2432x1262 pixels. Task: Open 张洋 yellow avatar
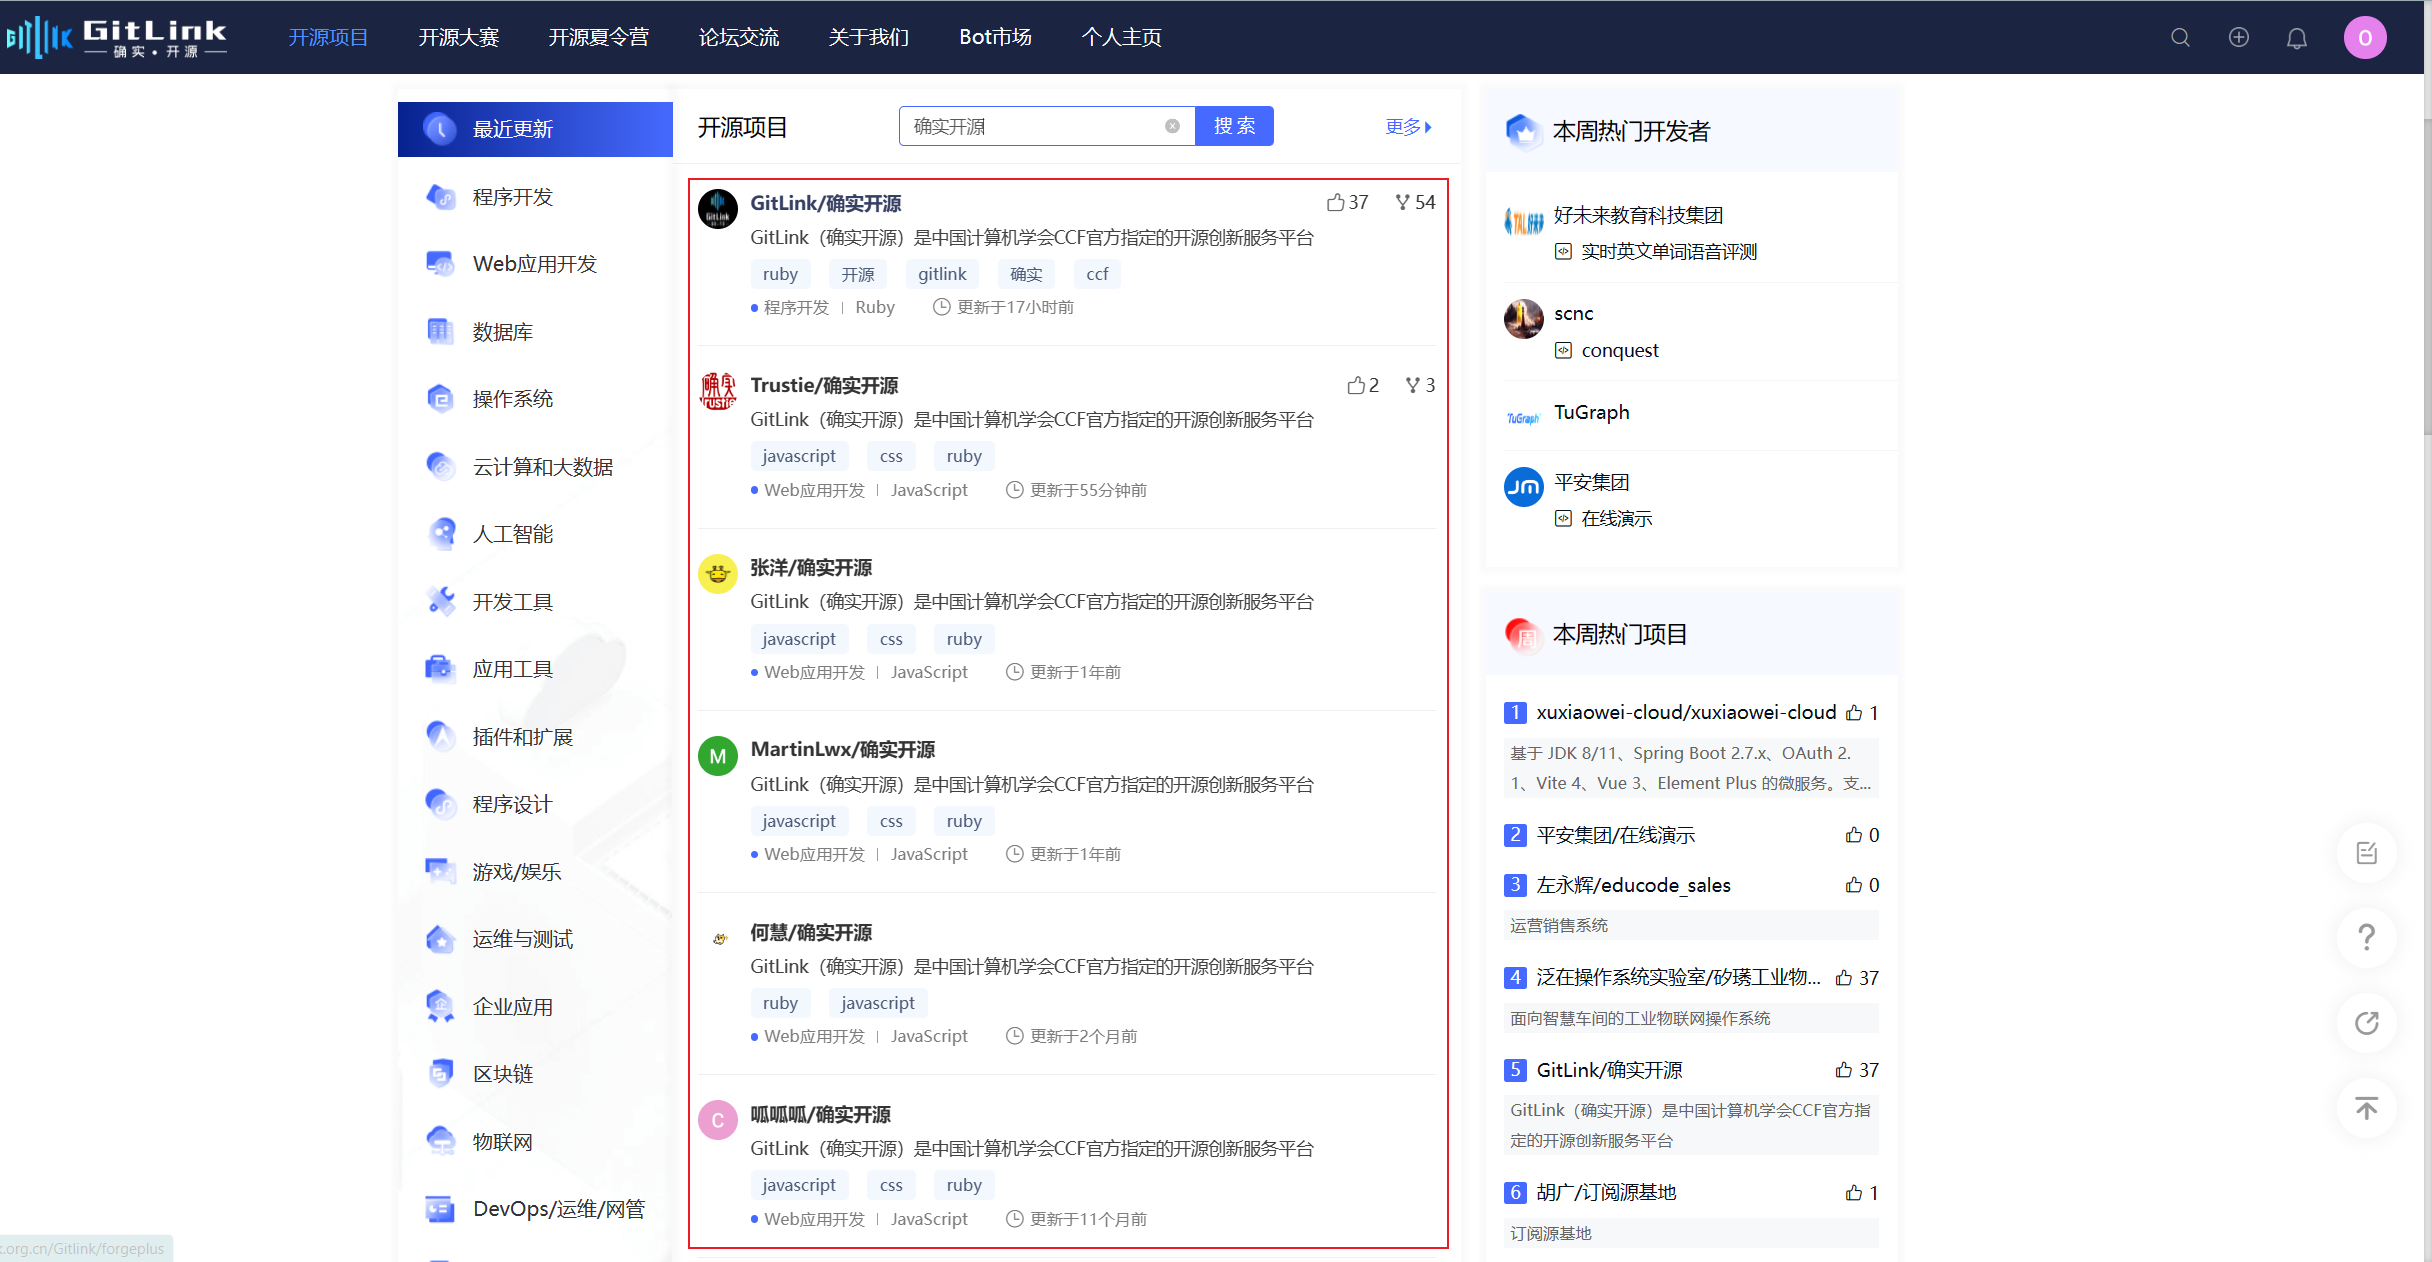[x=717, y=573]
